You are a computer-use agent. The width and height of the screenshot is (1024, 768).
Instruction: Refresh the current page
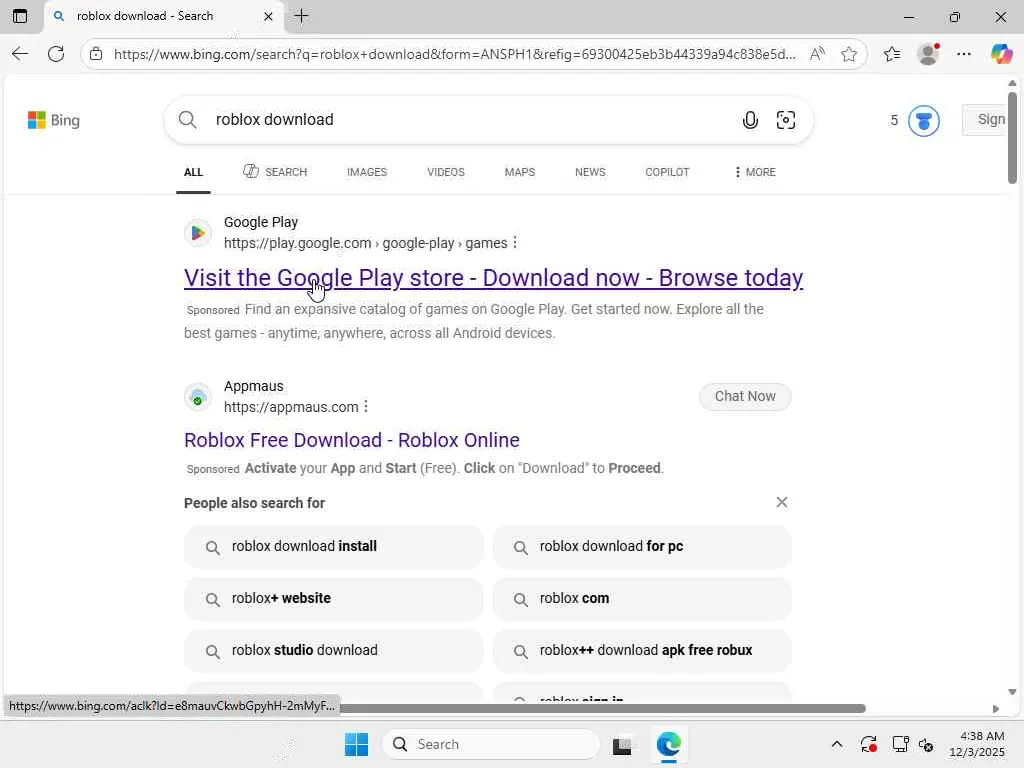click(56, 54)
